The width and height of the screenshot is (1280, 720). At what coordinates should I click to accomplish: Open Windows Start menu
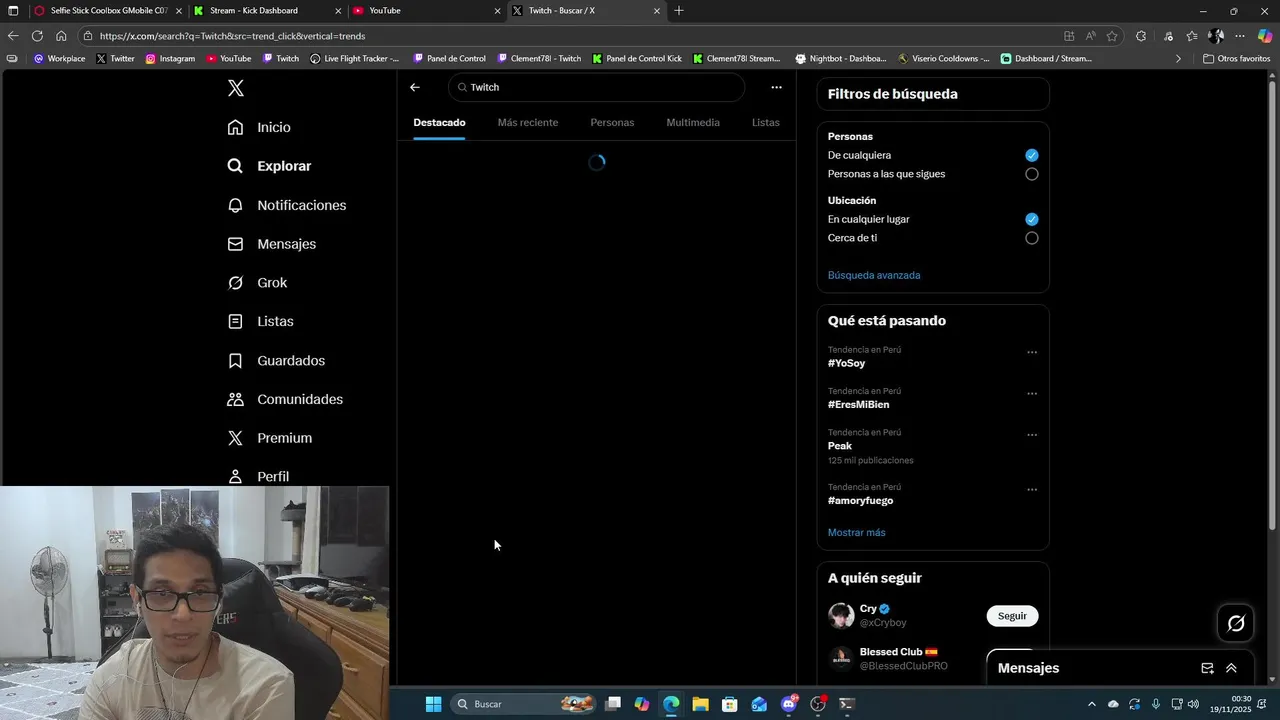coord(433,704)
